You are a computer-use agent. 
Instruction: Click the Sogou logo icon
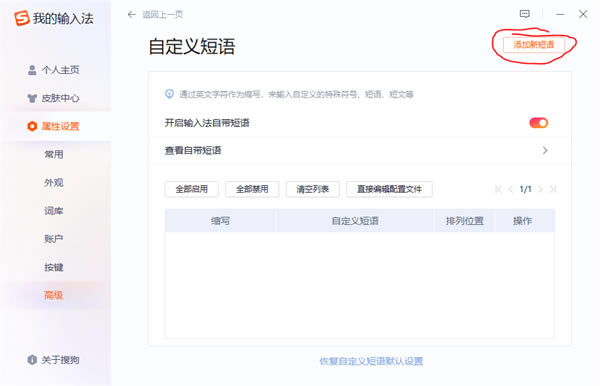22,18
